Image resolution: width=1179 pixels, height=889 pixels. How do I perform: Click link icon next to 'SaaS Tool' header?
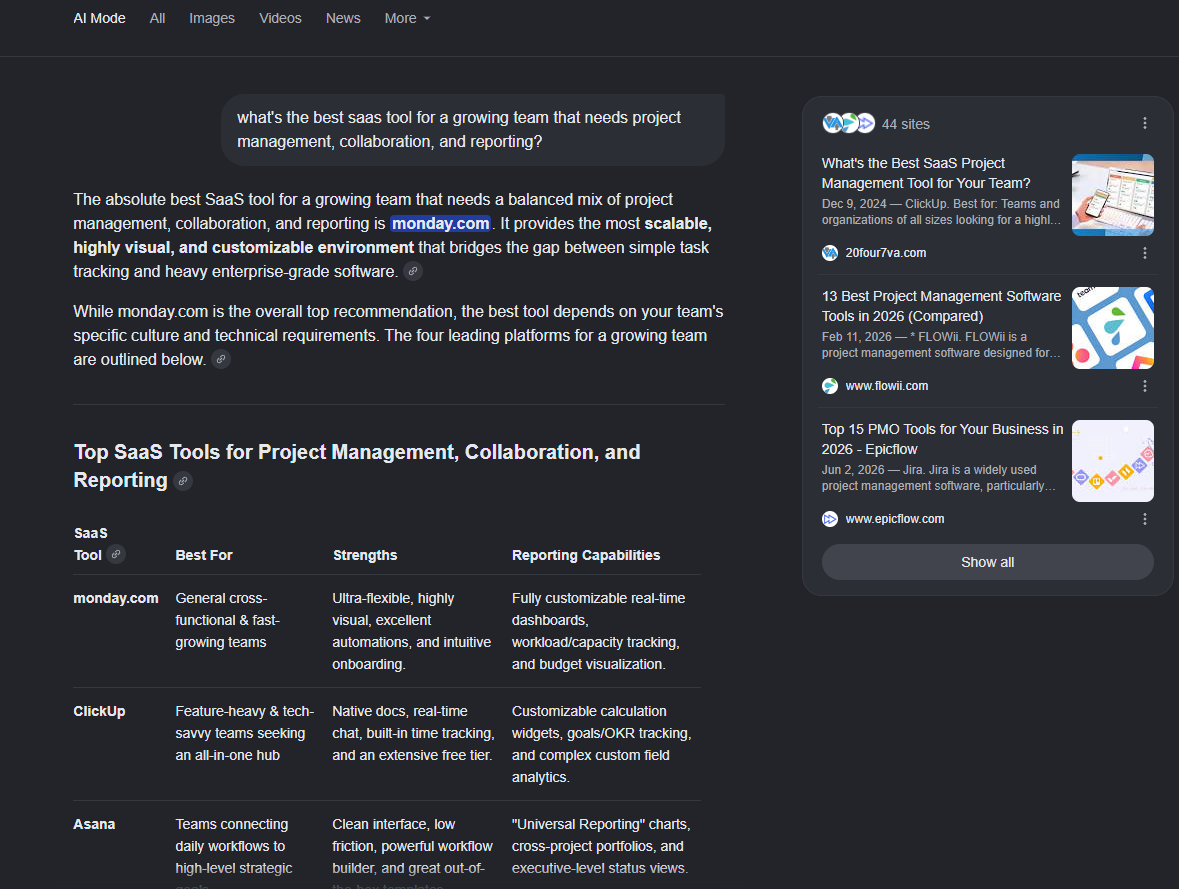point(116,554)
